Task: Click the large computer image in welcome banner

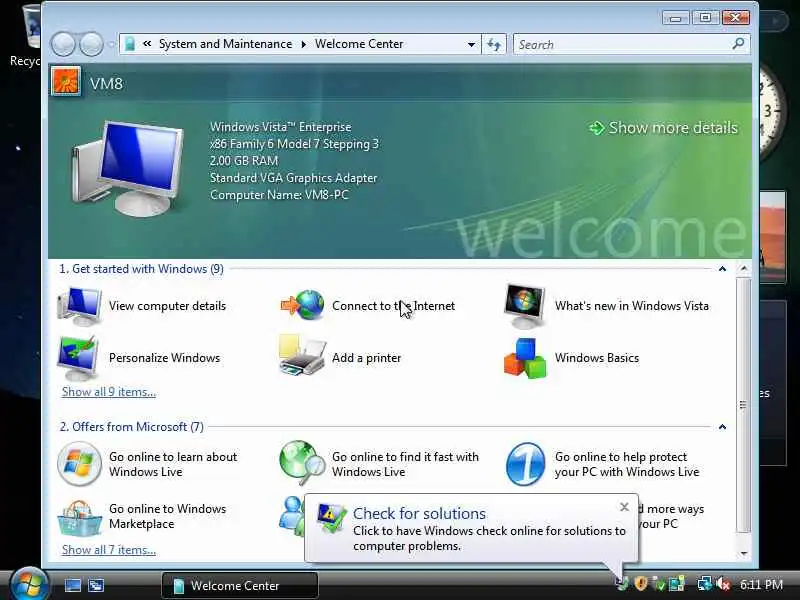Action: coord(129,169)
